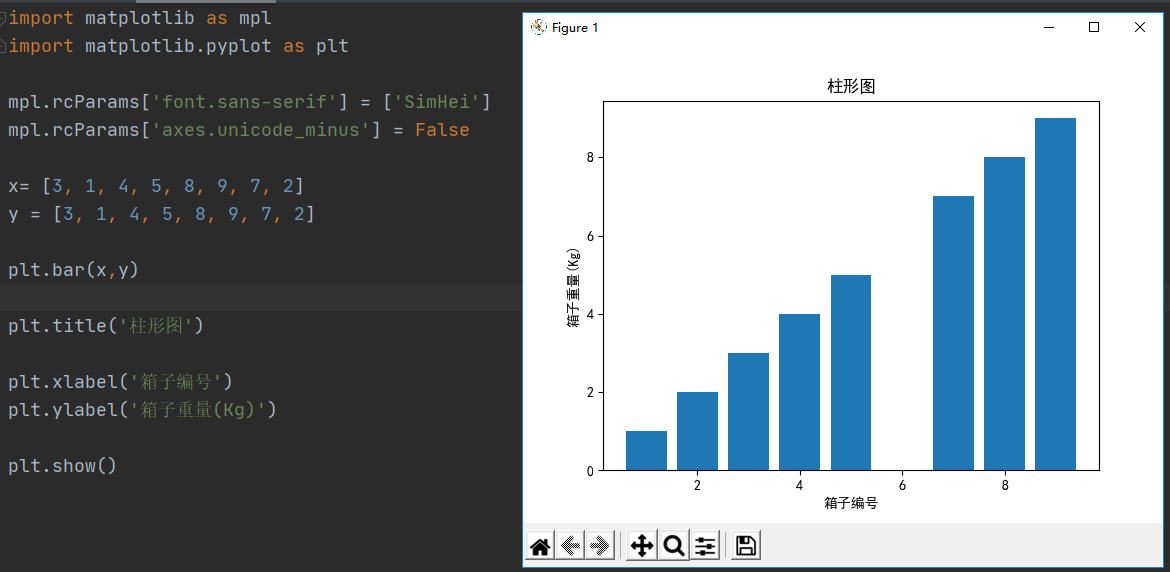Go back to previous plot view

[x=570, y=547]
